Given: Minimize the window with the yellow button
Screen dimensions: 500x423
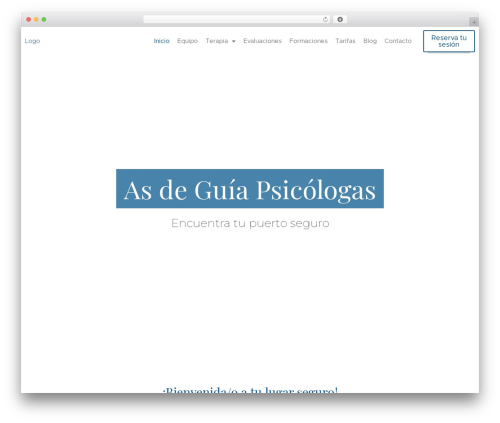Looking at the screenshot, I should tap(36, 19).
